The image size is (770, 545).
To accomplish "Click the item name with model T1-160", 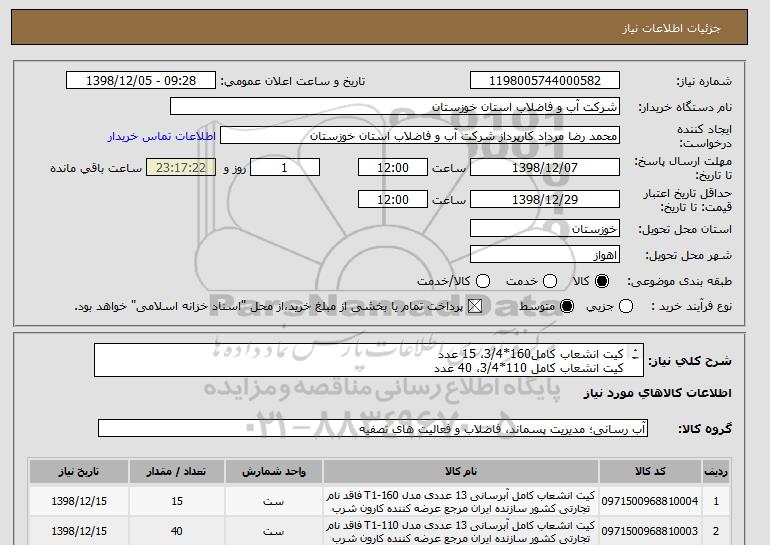I will coord(461,502).
